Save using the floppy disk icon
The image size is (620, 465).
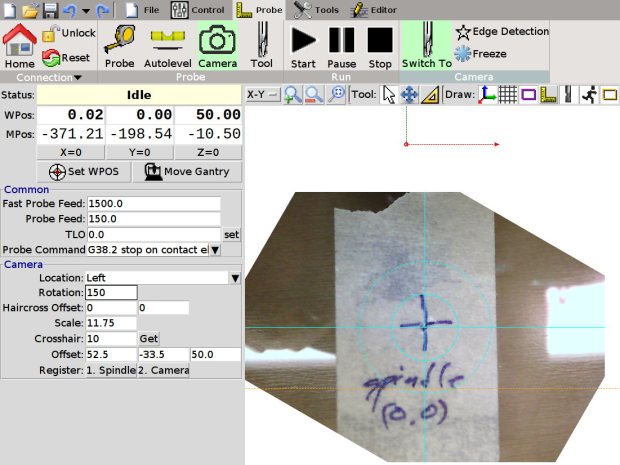50,10
